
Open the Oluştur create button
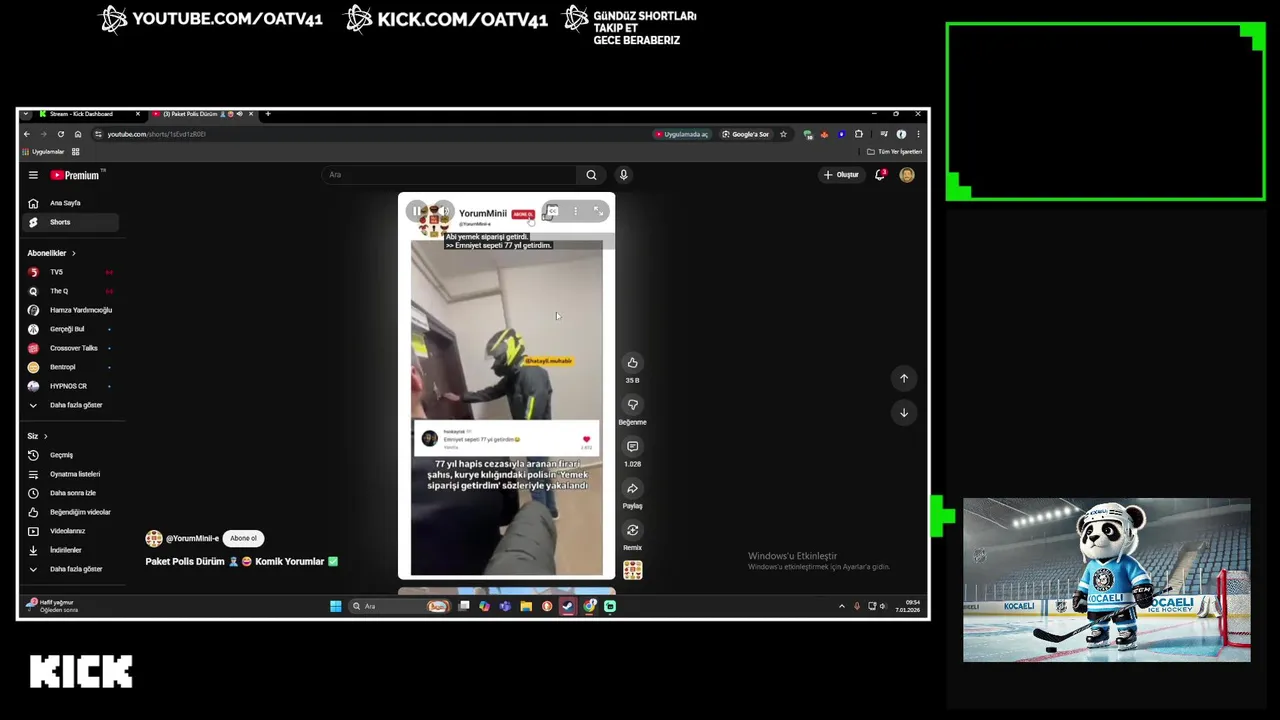pyautogui.click(x=841, y=175)
